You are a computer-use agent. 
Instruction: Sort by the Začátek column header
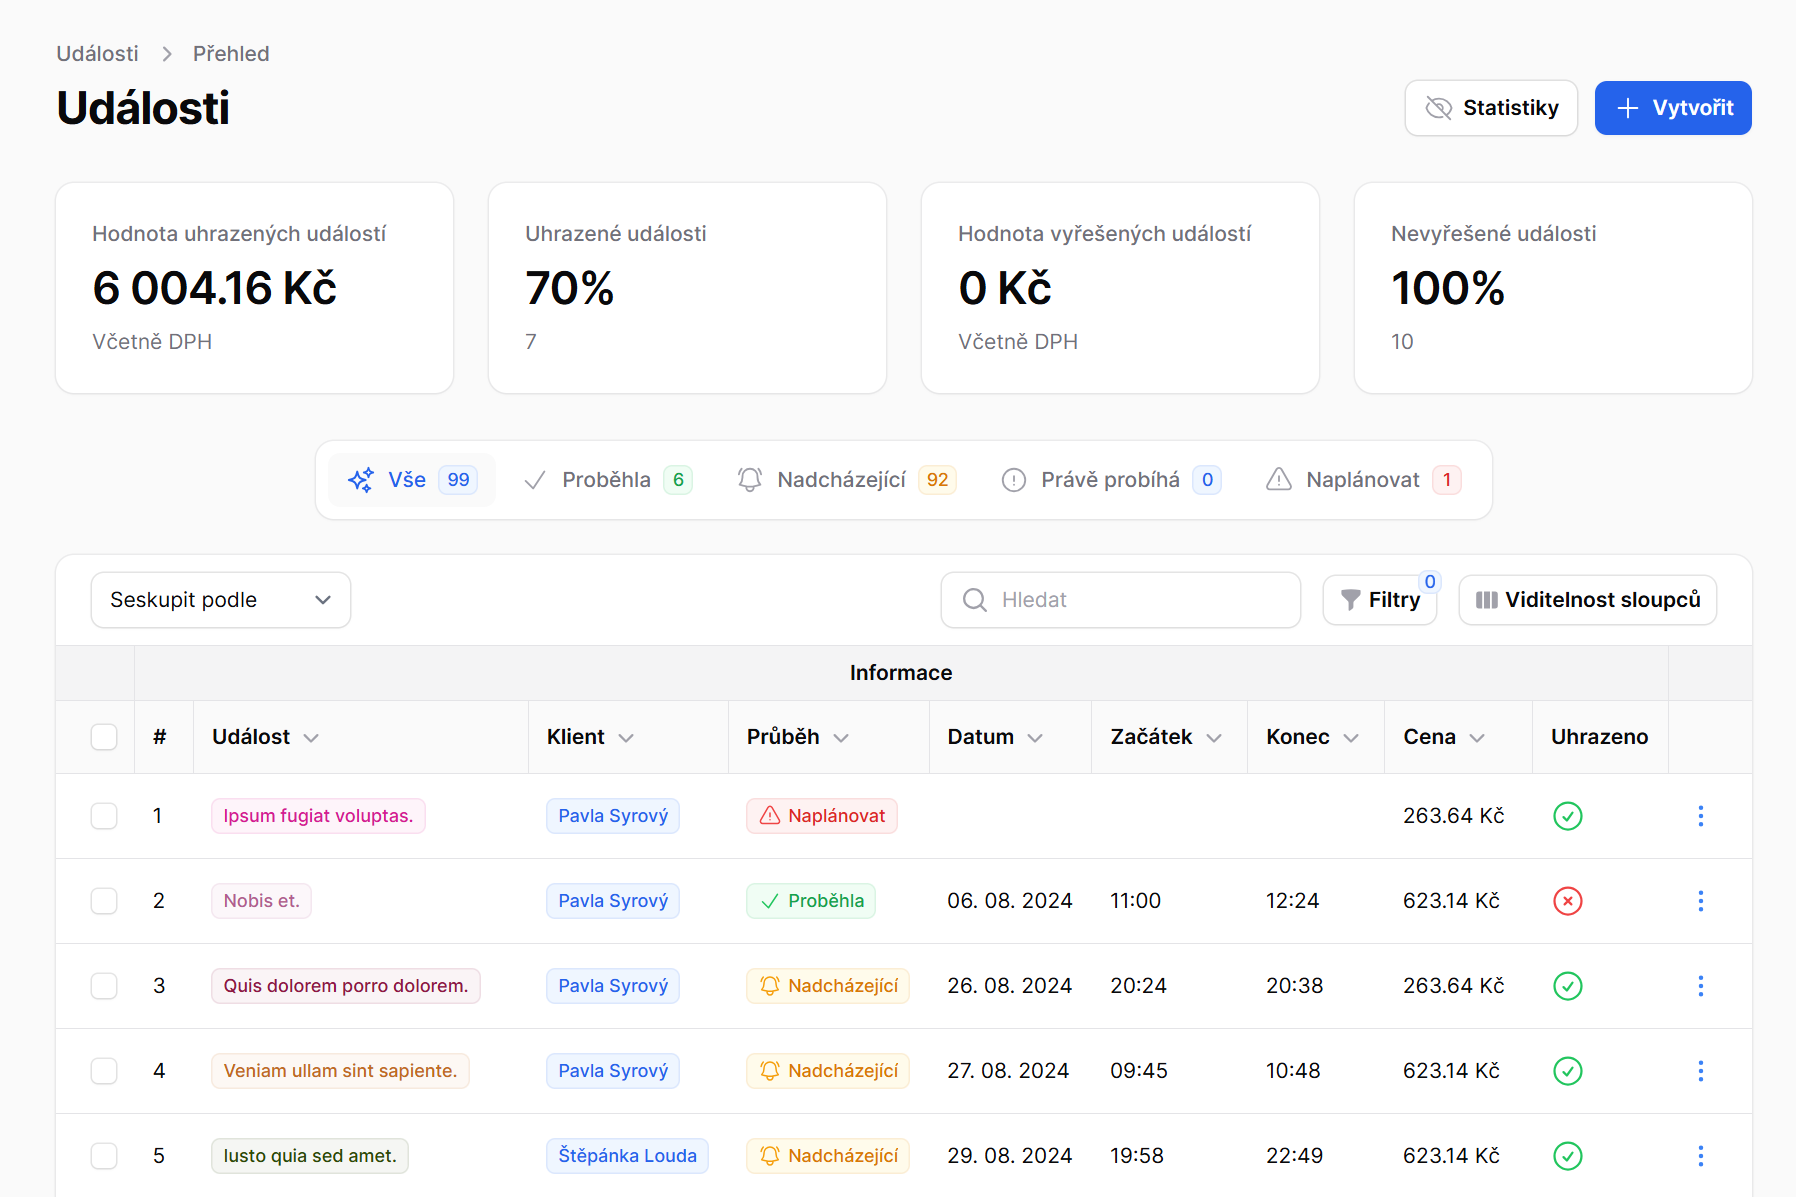coord(1166,737)
